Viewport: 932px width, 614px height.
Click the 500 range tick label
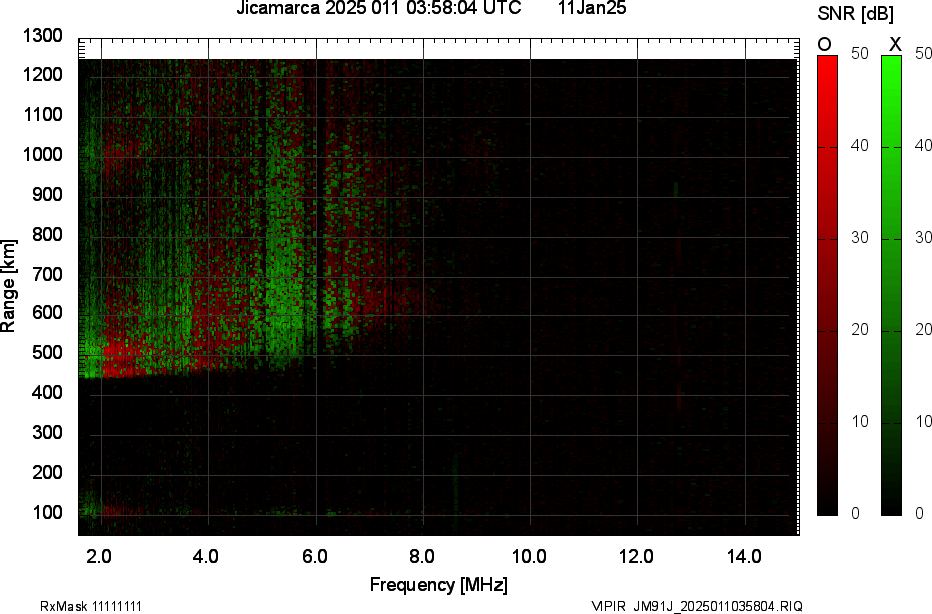[x=47, y=352]
